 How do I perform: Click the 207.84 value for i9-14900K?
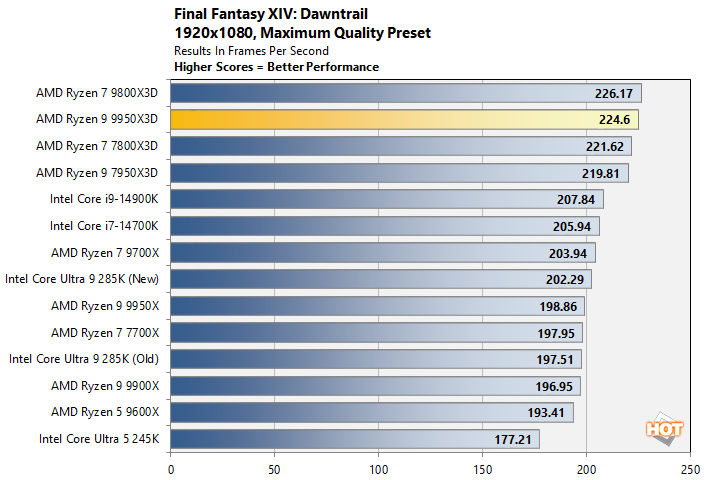tap(577, 200)
